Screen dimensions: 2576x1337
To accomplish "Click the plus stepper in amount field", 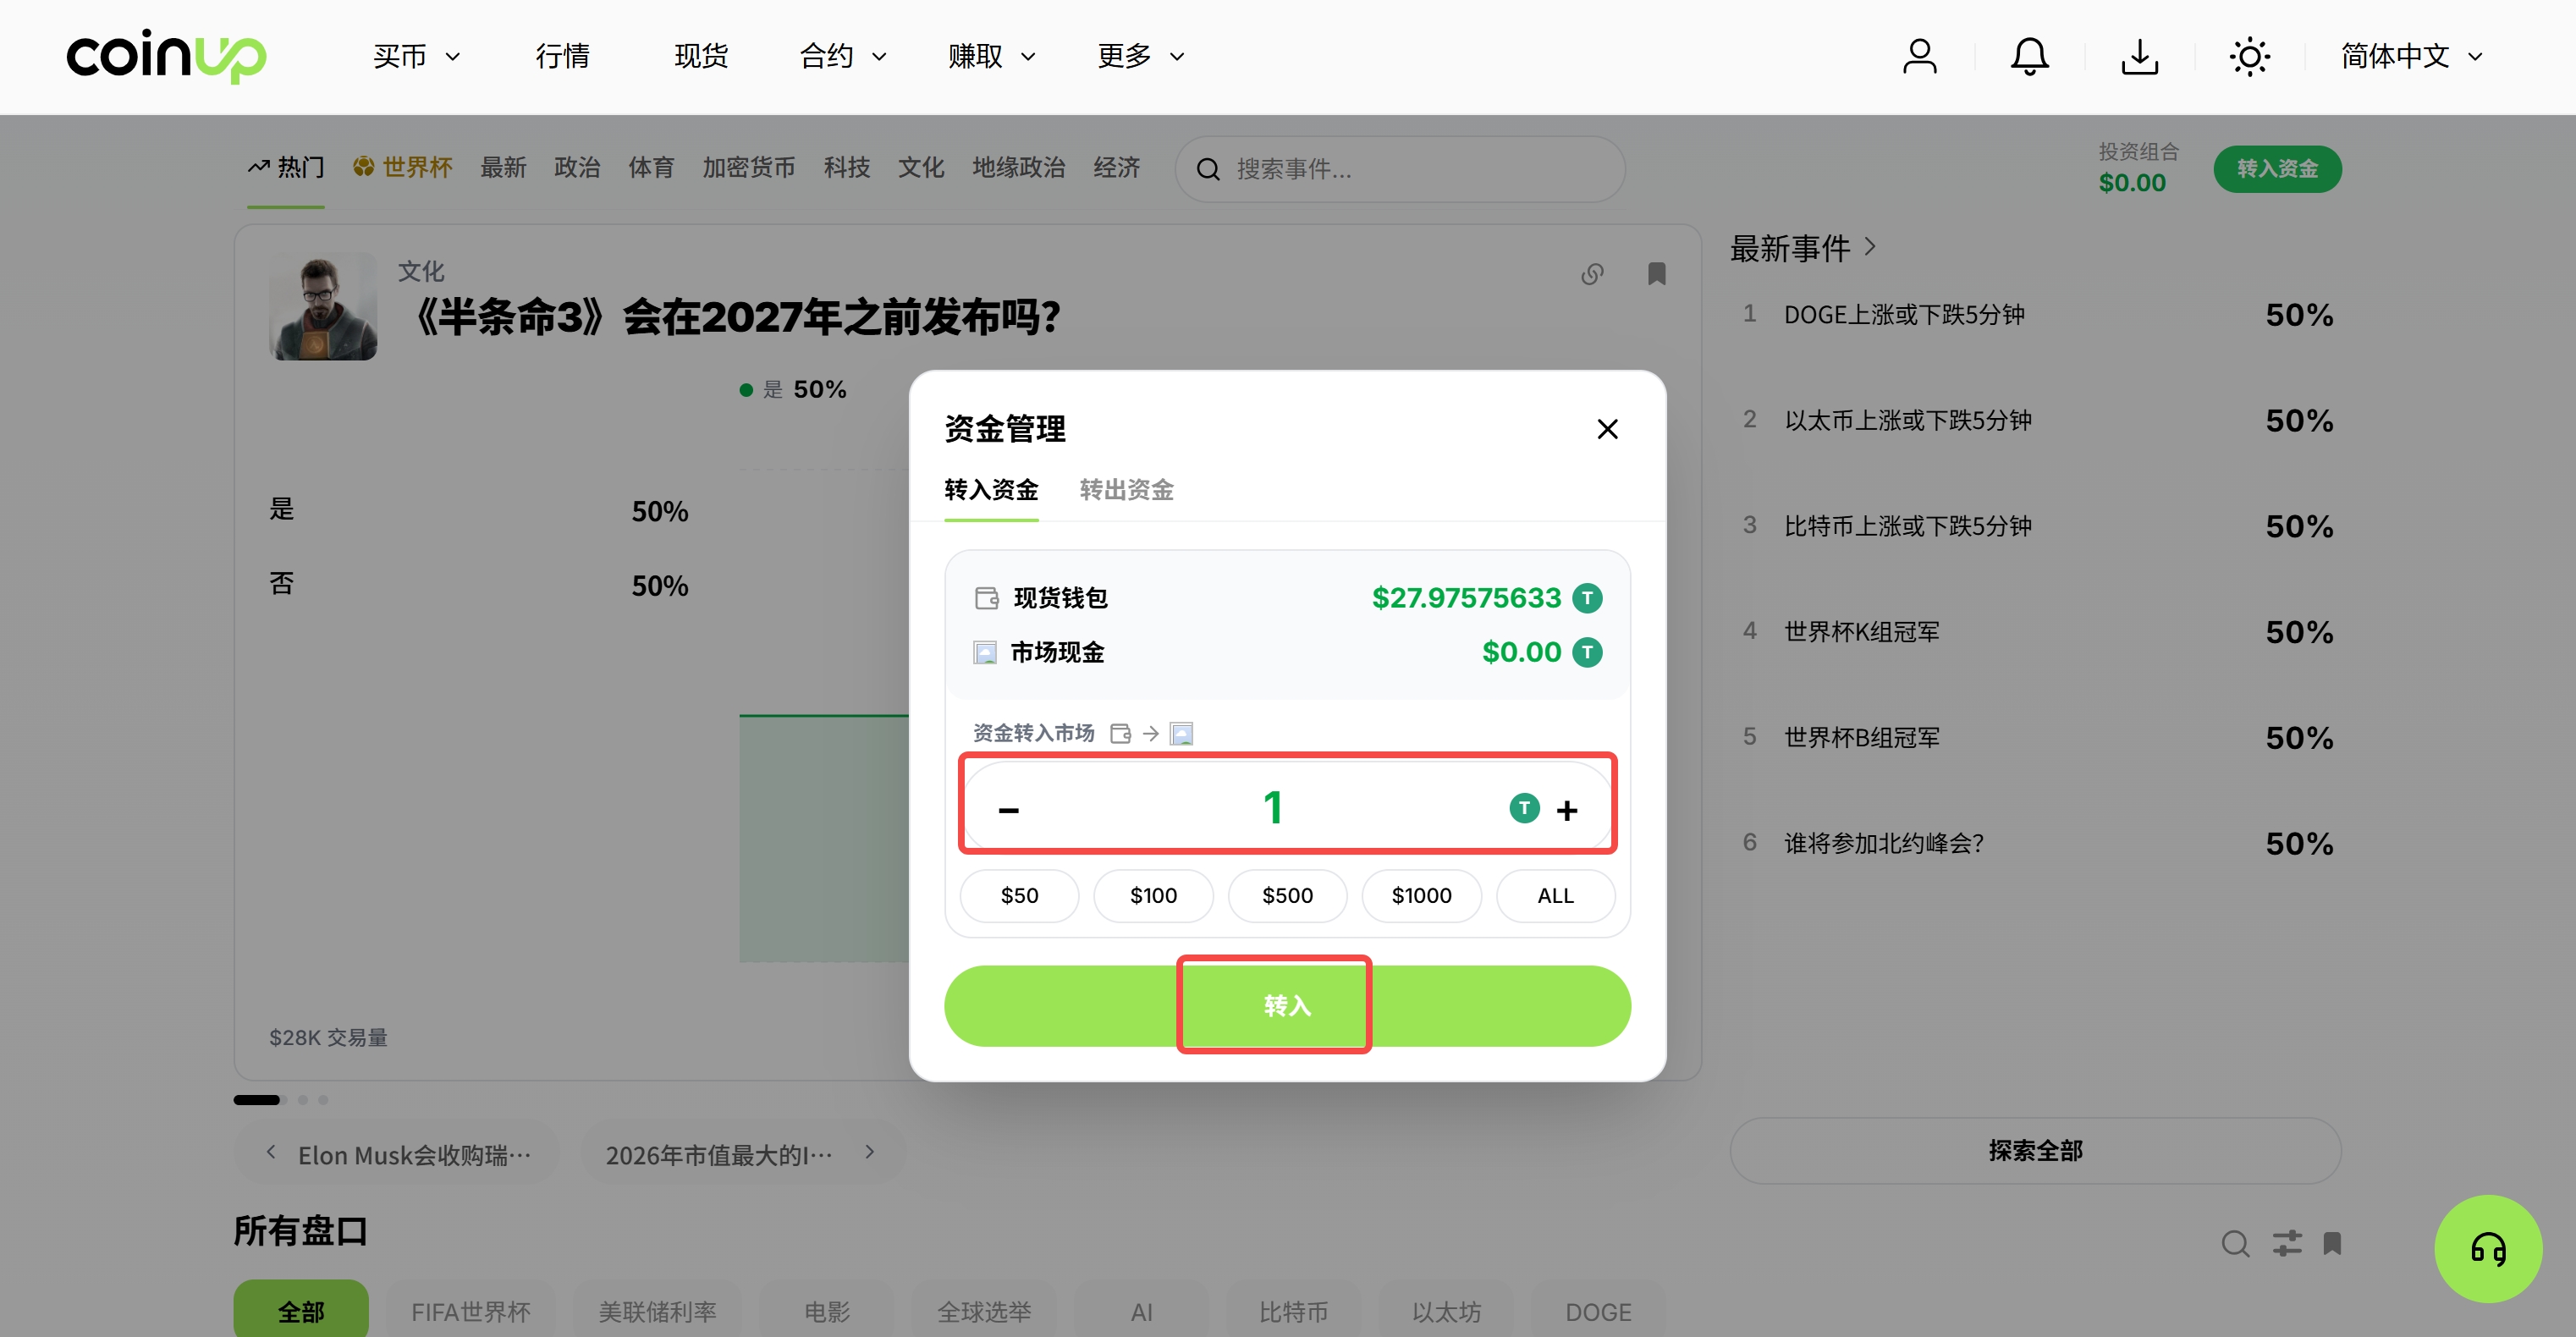I will click(1567, 809).
